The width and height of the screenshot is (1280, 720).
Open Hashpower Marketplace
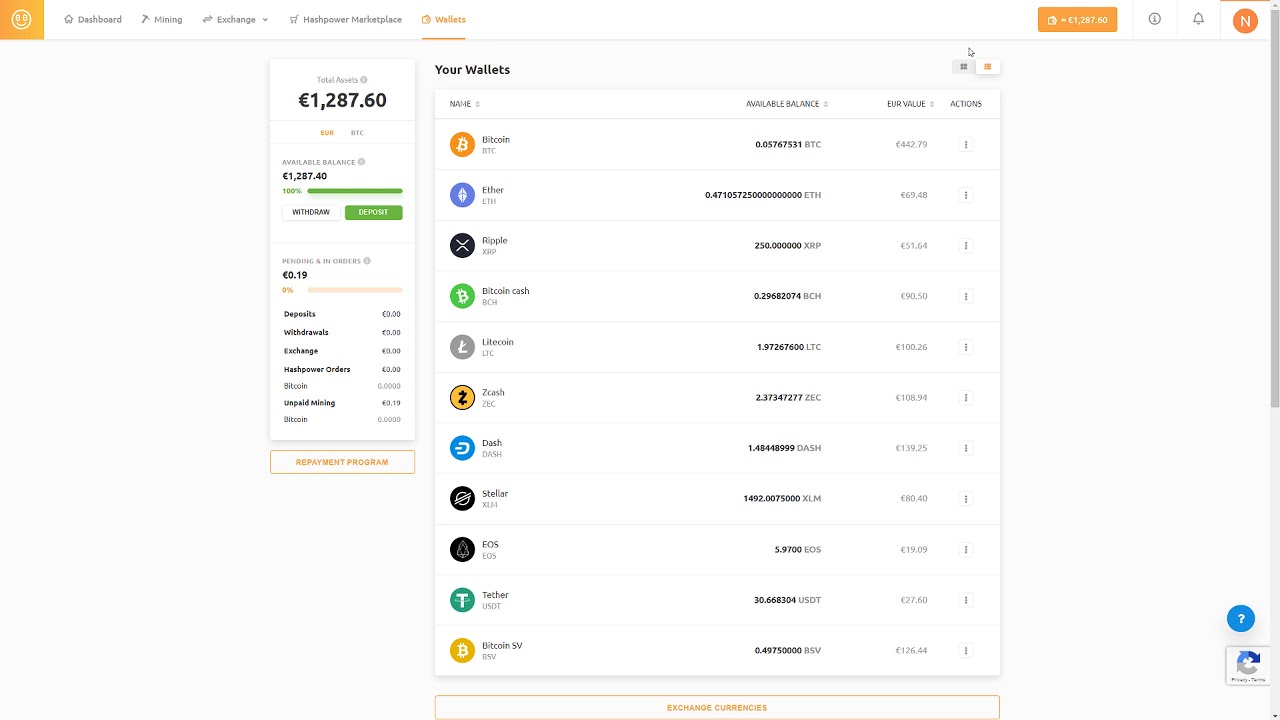pyautogui.click(x=345, y=19)
